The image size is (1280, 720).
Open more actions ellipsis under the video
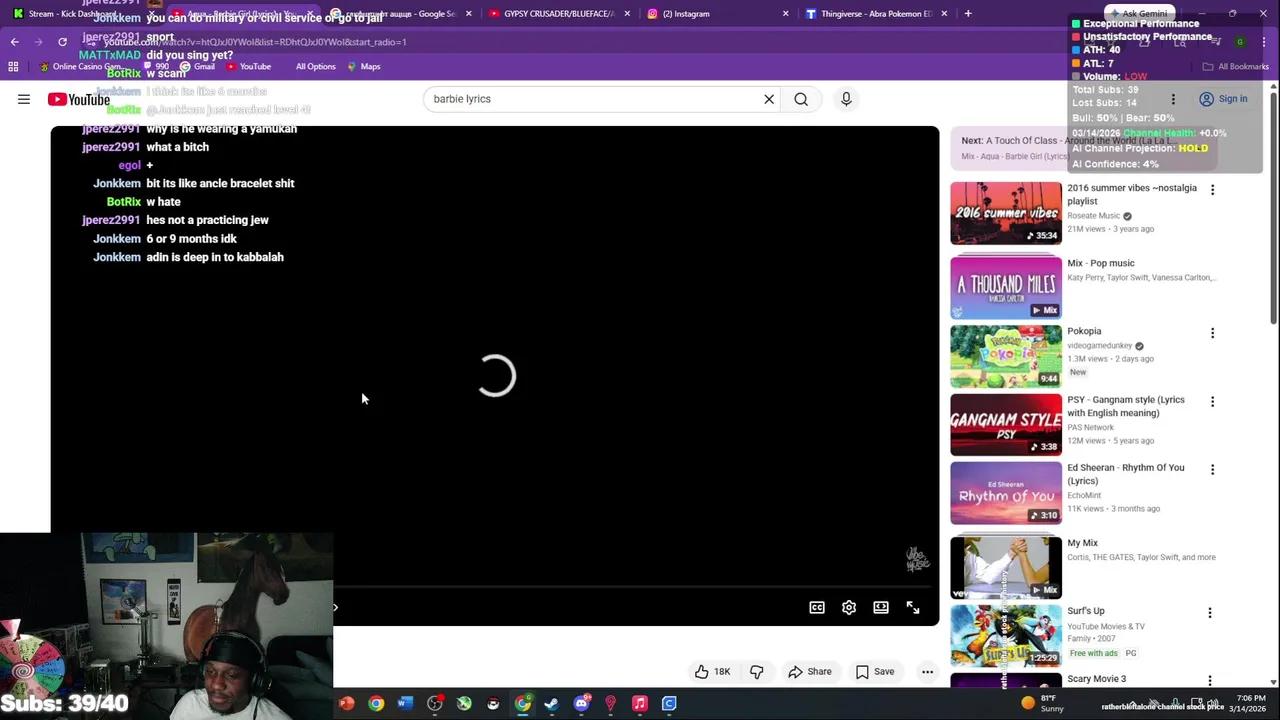(927, 672)
